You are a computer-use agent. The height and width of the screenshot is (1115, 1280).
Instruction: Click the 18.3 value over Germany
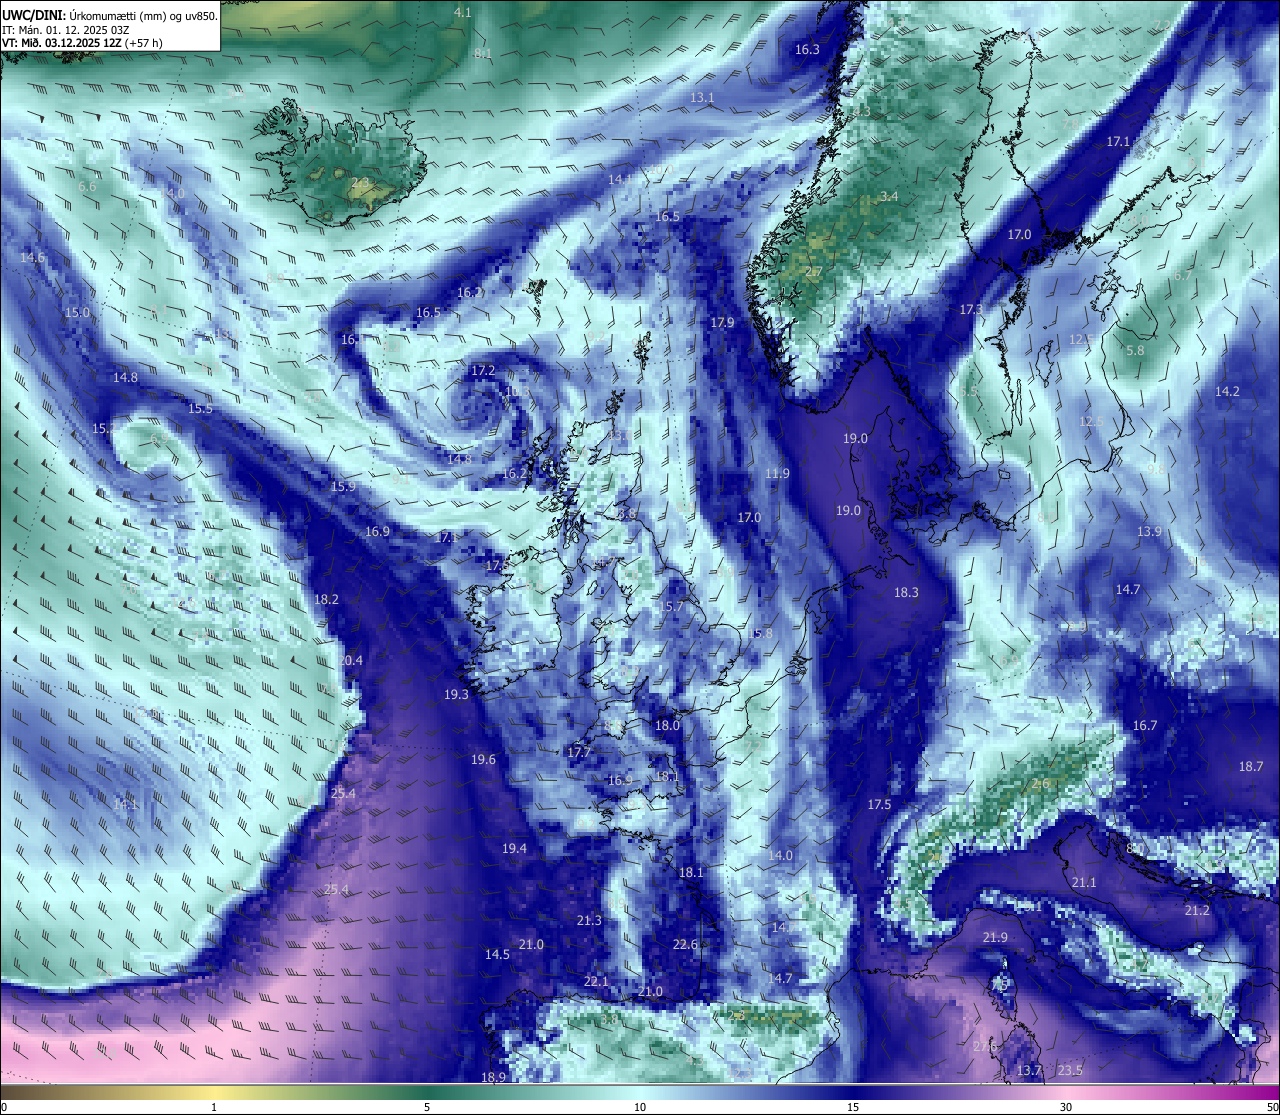(906, 592)
